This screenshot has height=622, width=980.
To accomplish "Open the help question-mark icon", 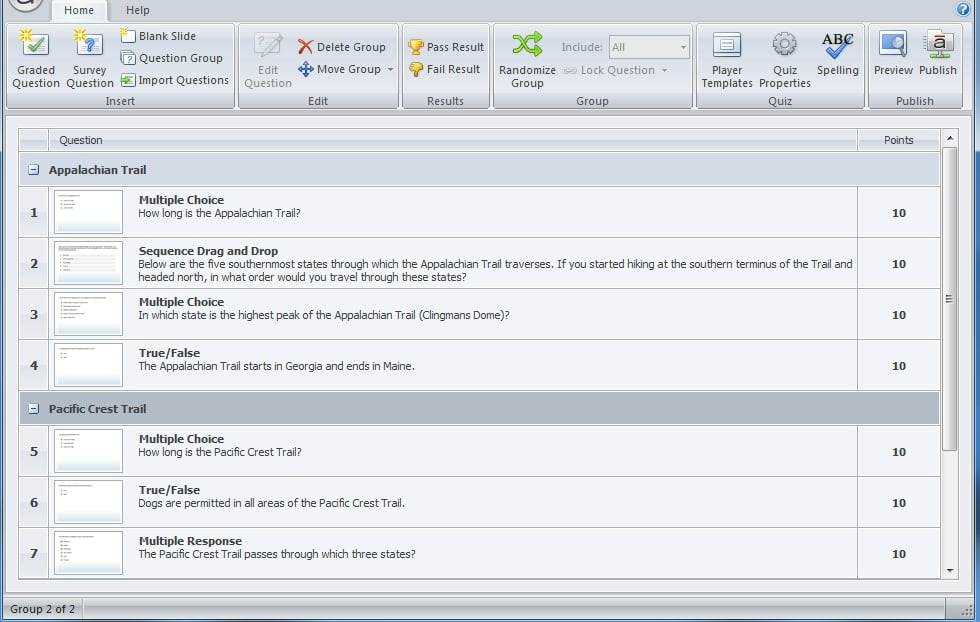I will point(963,9).
